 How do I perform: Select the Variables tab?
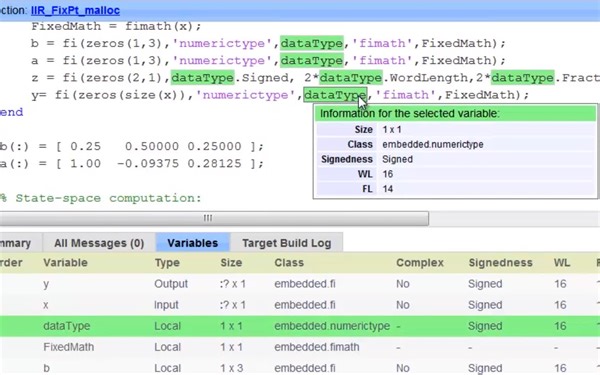(192, 243)
